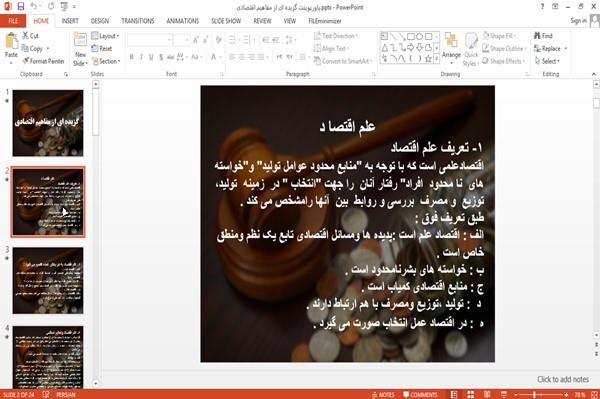Expand the Layout dropdown

click(105, 36)
